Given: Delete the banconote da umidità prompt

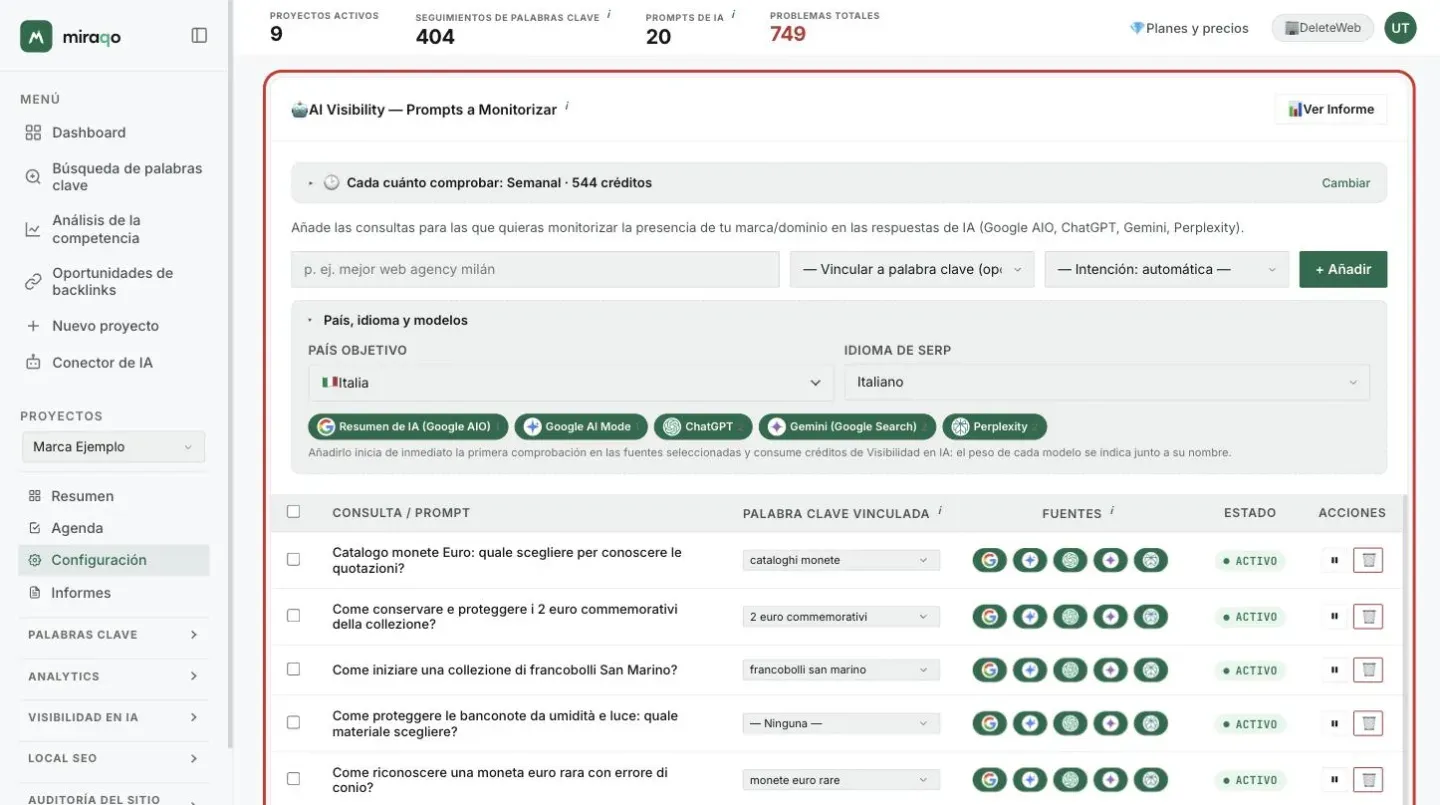Looking at the screenshot, I should tap(1368, 723).
